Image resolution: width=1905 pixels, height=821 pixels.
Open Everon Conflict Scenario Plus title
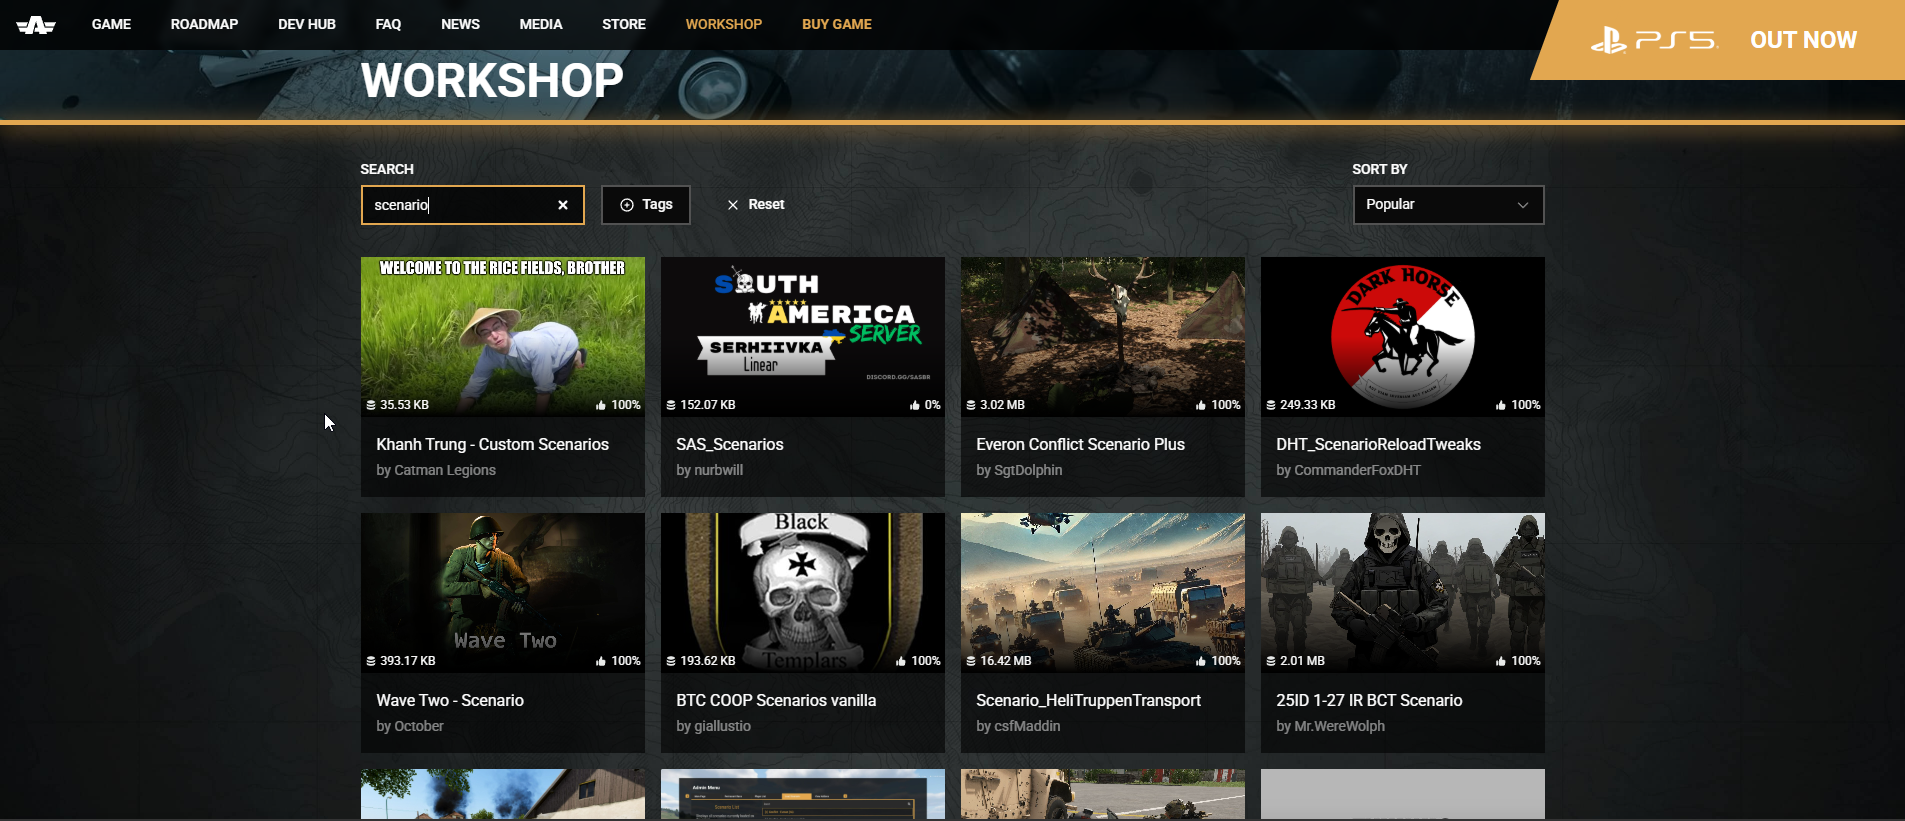tap(1080, 445)
